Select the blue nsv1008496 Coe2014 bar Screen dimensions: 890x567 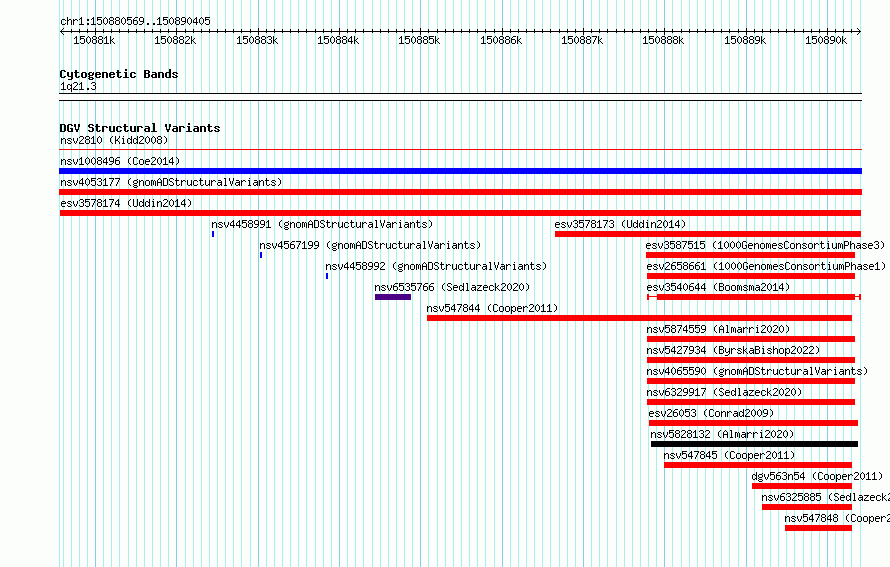[460, 171]
